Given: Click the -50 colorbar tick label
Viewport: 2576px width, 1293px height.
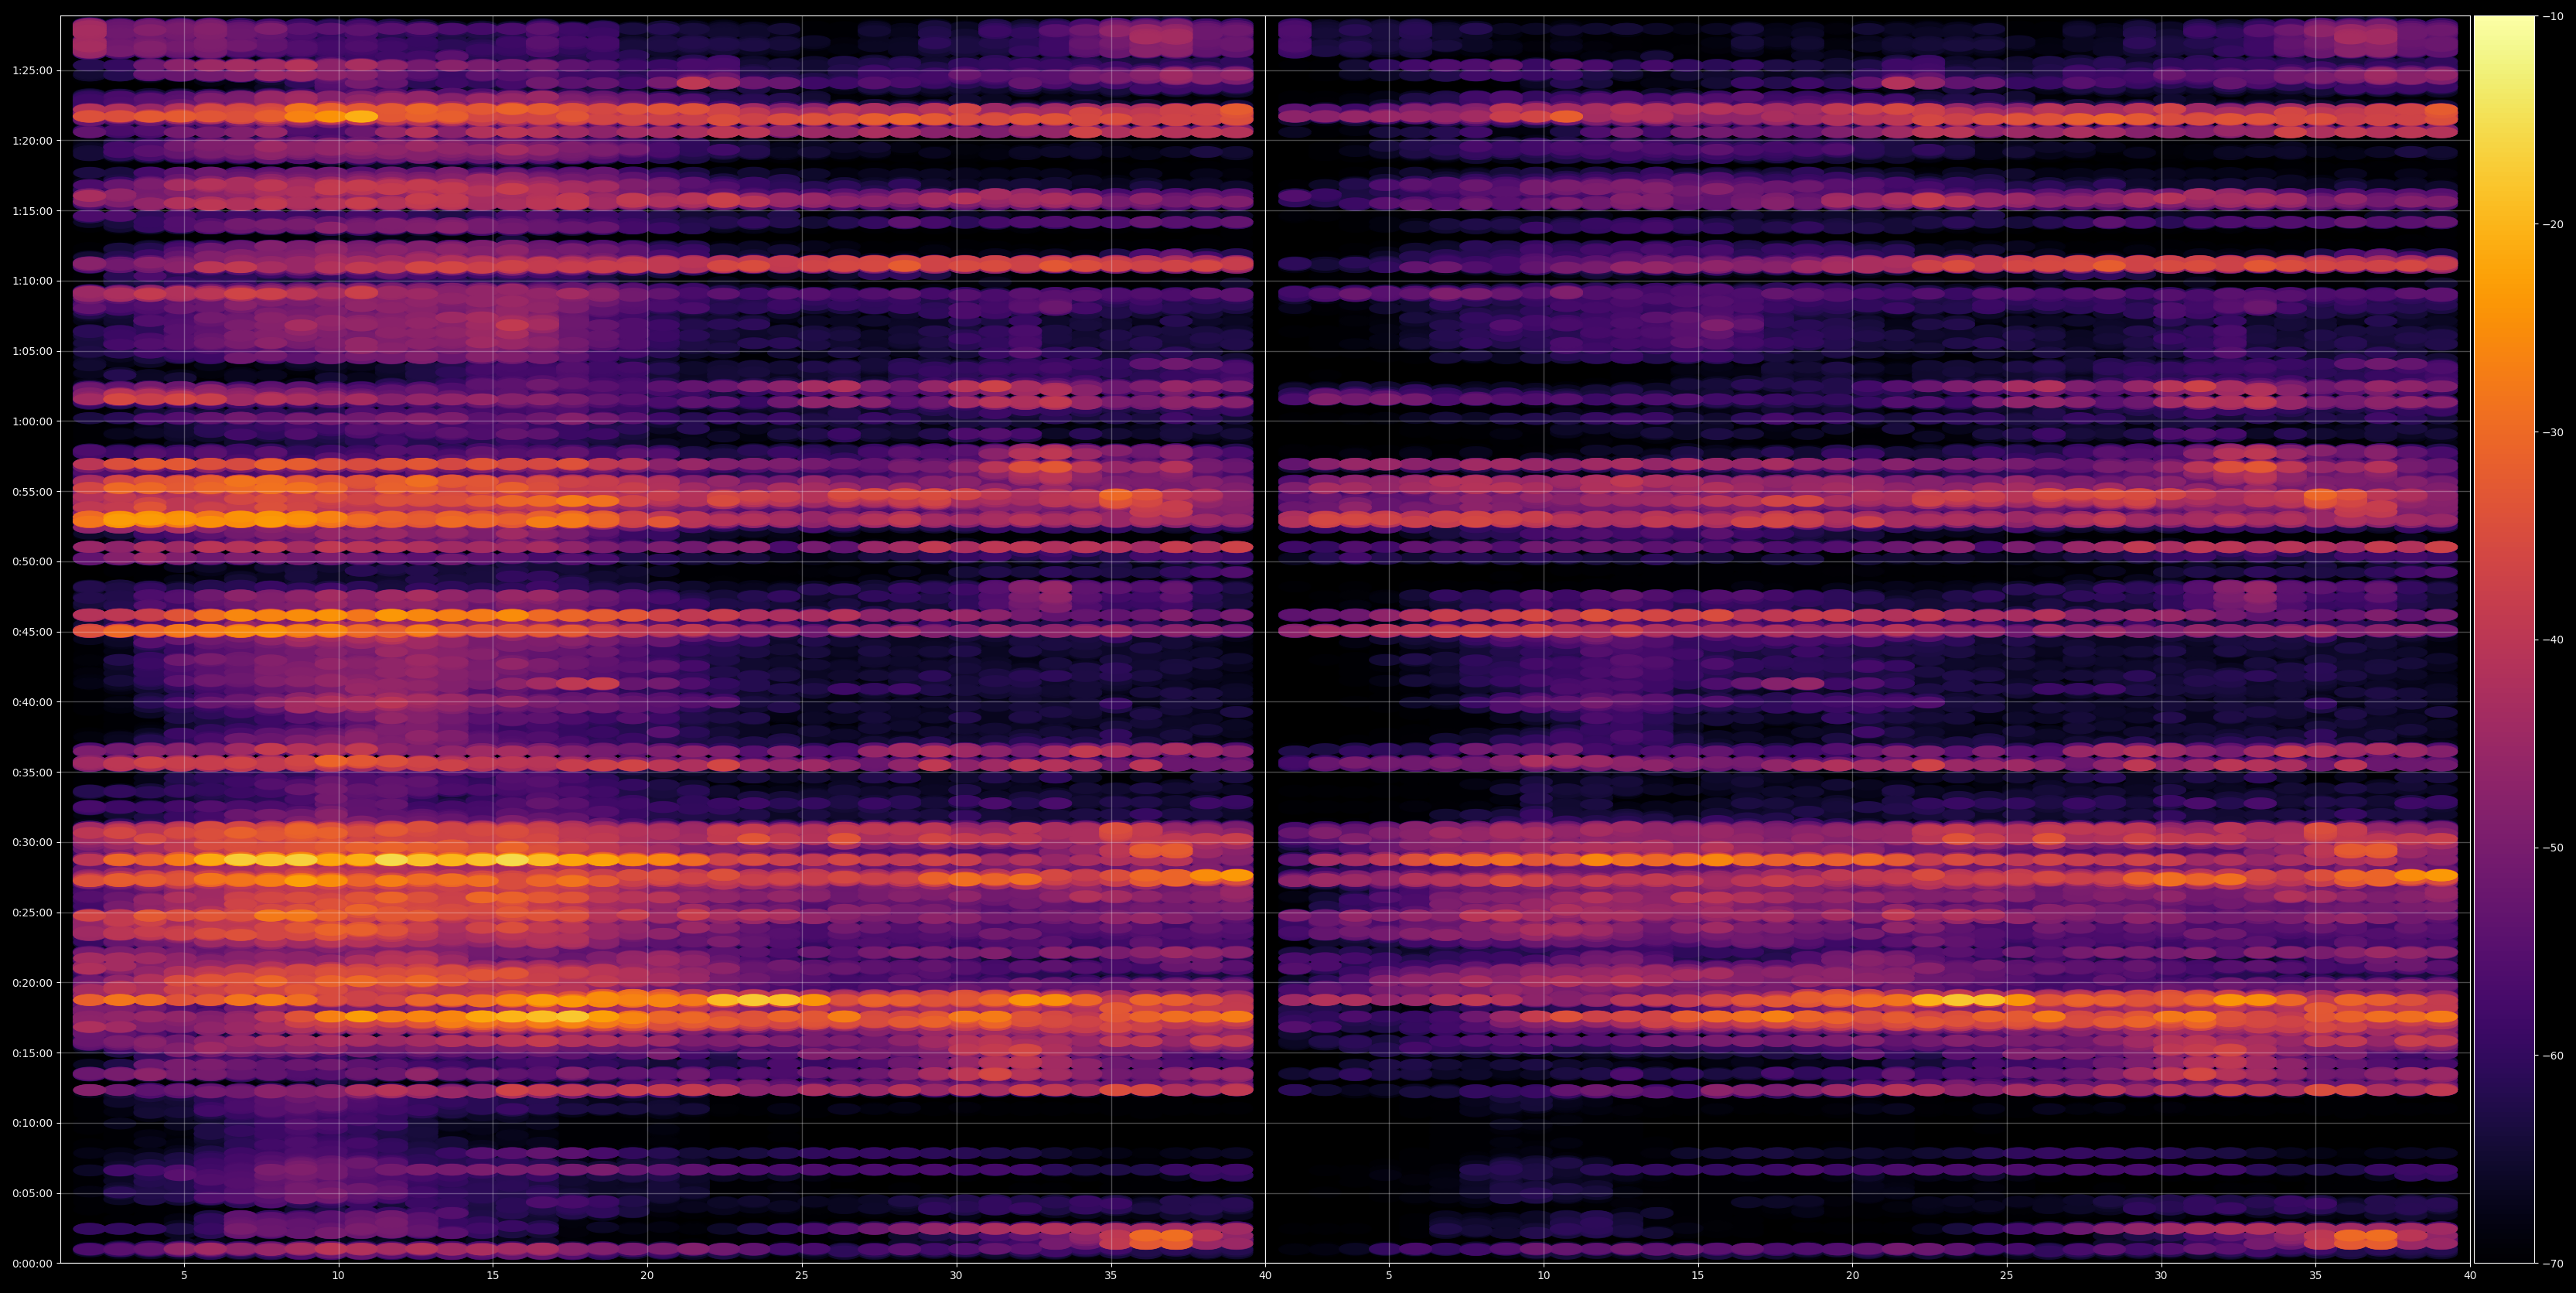Looking at the screenshot, I should (2553, 848).
